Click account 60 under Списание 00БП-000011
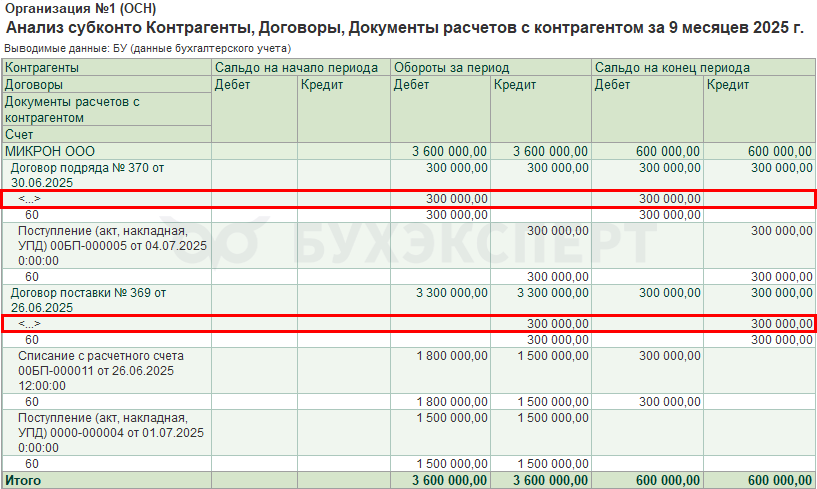The height and width of the screenshot is (489, 817). tap(32, 401)
